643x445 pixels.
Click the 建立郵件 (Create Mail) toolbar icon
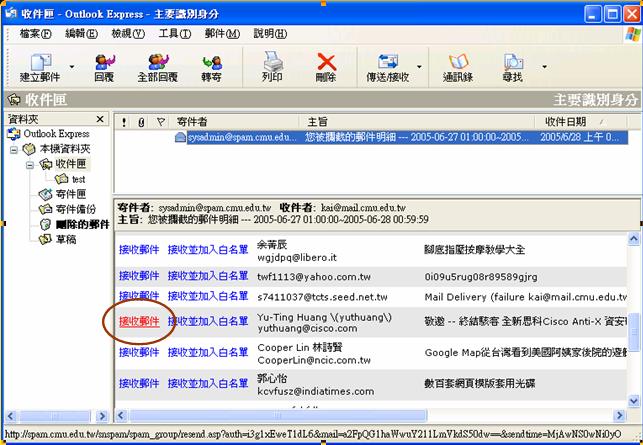[x=40, y=67]
